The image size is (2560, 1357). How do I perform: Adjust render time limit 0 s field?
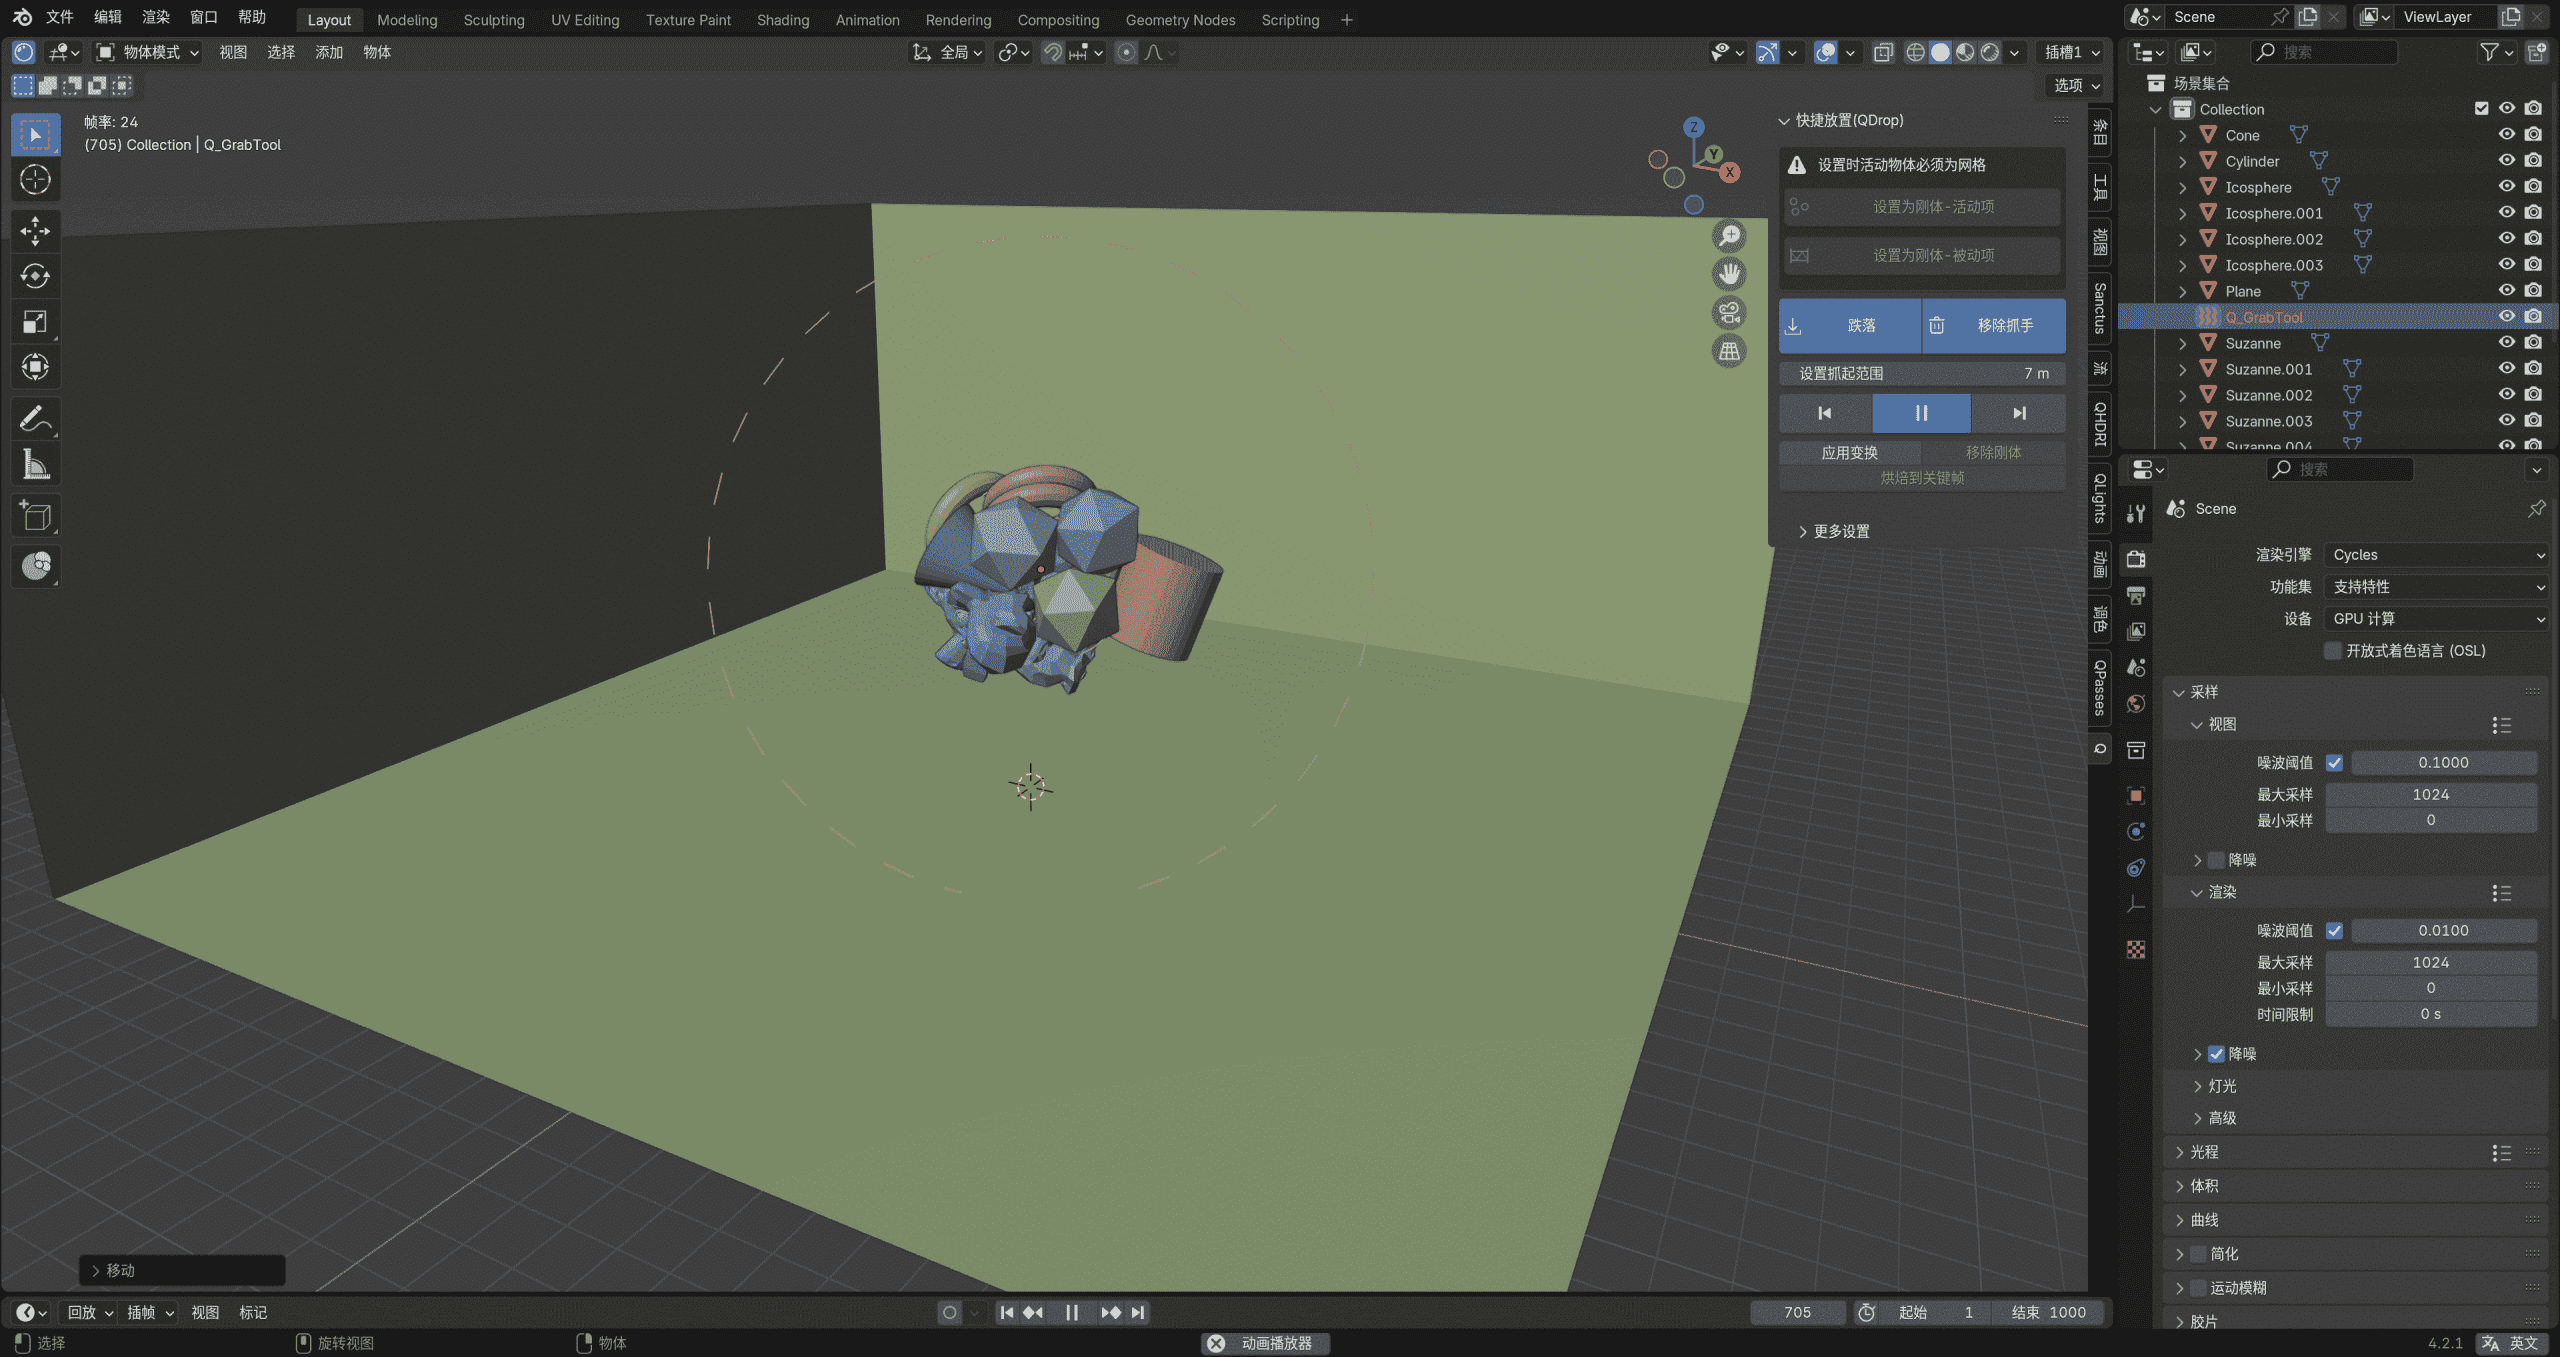coord(2431,1014)
